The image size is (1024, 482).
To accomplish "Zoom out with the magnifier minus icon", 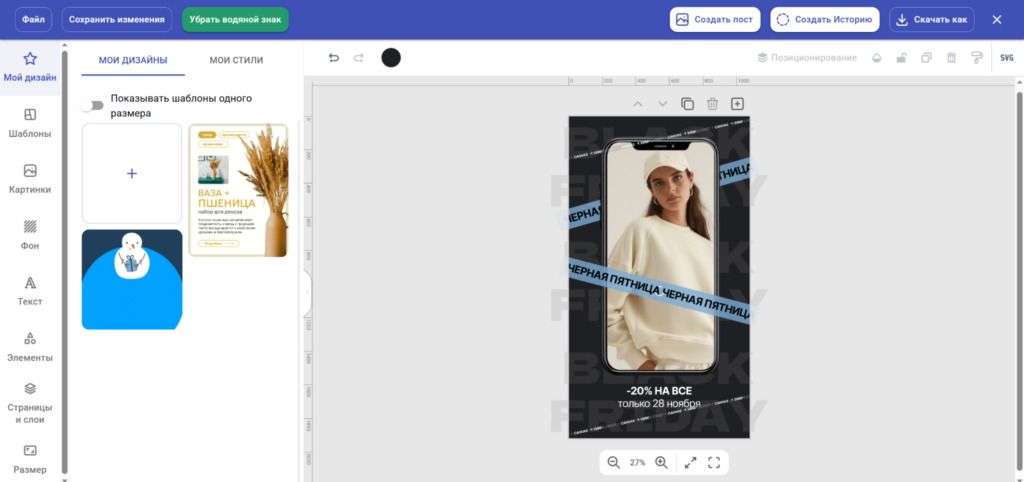I will [613, 462].
